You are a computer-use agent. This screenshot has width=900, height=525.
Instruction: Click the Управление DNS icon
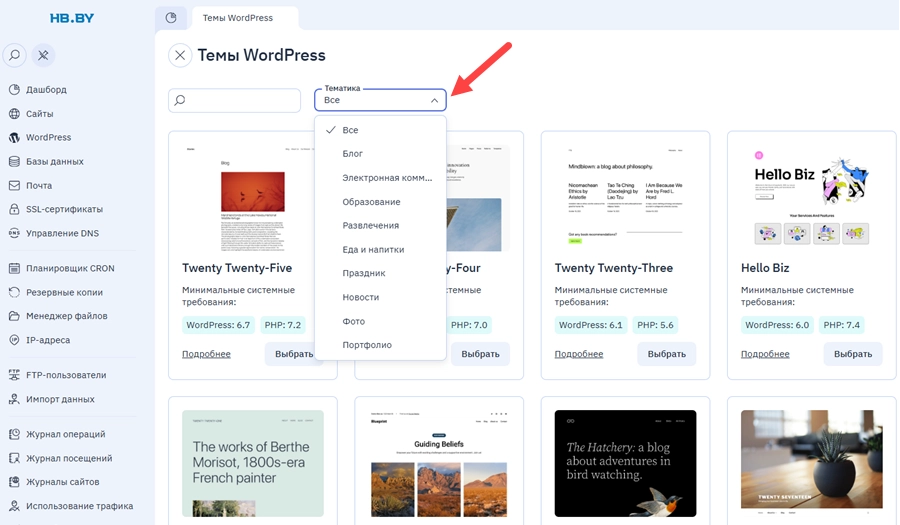coord(14,233)
